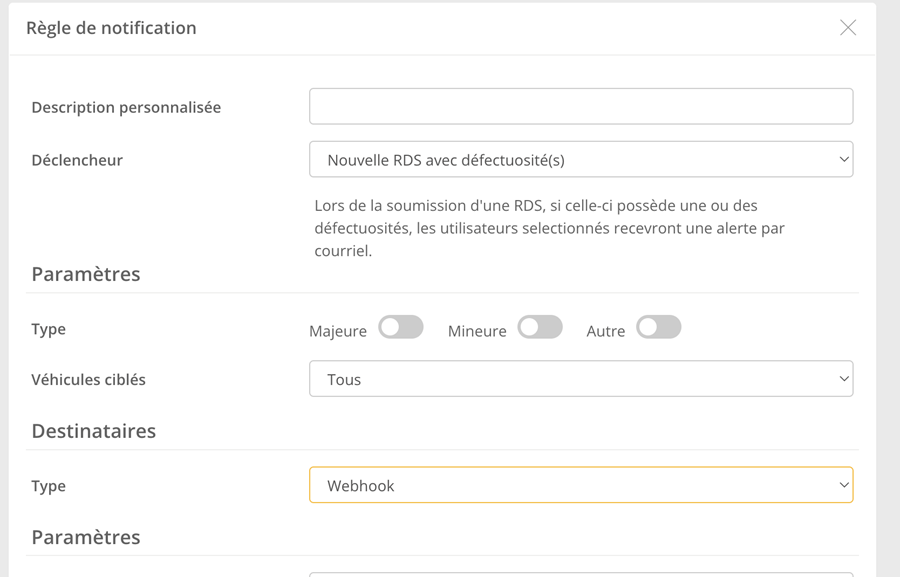Close the Règle de notification dialog

(x=848, y=28)
